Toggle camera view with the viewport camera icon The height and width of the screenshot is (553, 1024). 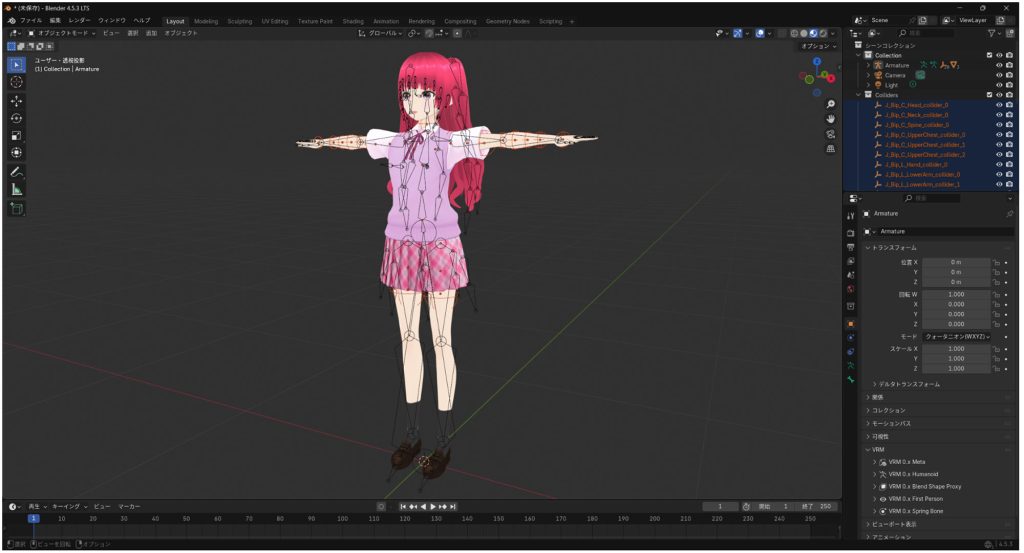click(831, 134)
